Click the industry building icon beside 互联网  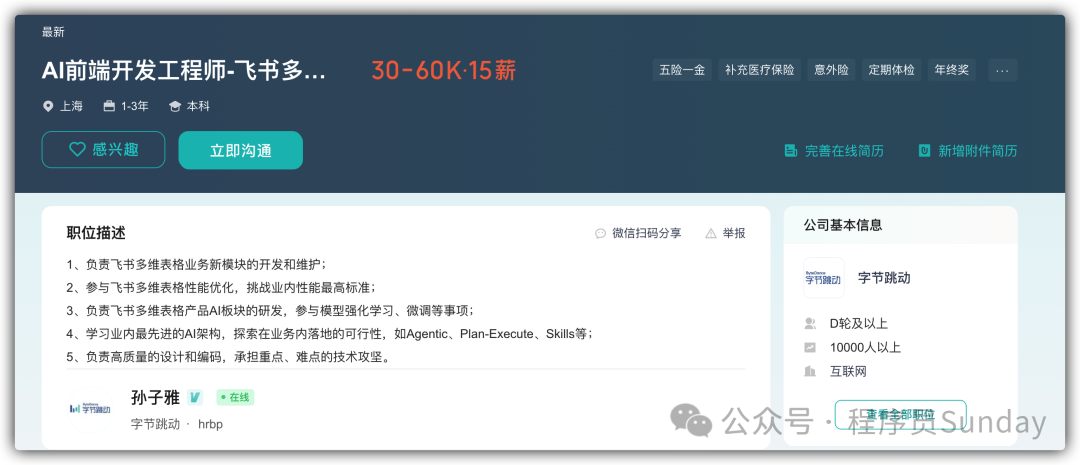tap(810, 372)
